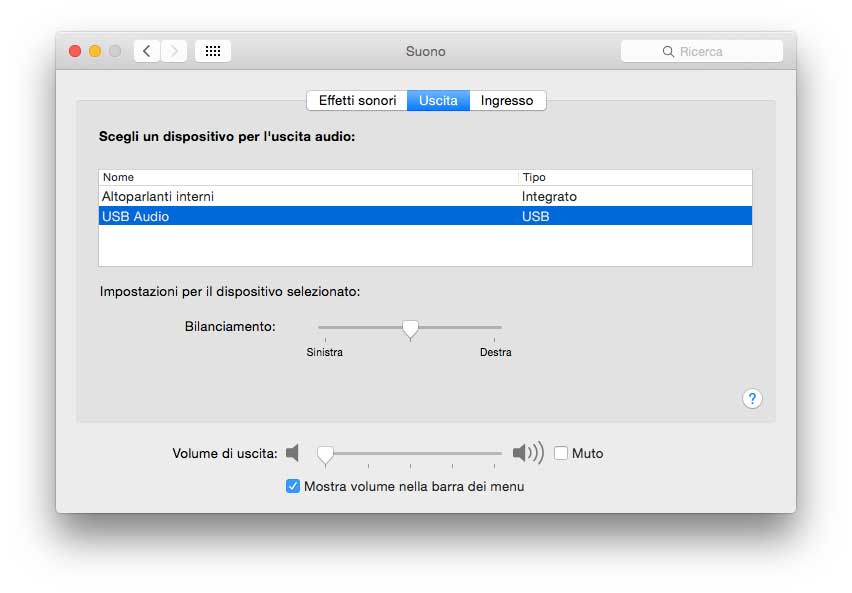This screenshot has height=593, width=852.
Task: Open the Ingresso tab
Action: pyautogui.click(x=507, y=101)
